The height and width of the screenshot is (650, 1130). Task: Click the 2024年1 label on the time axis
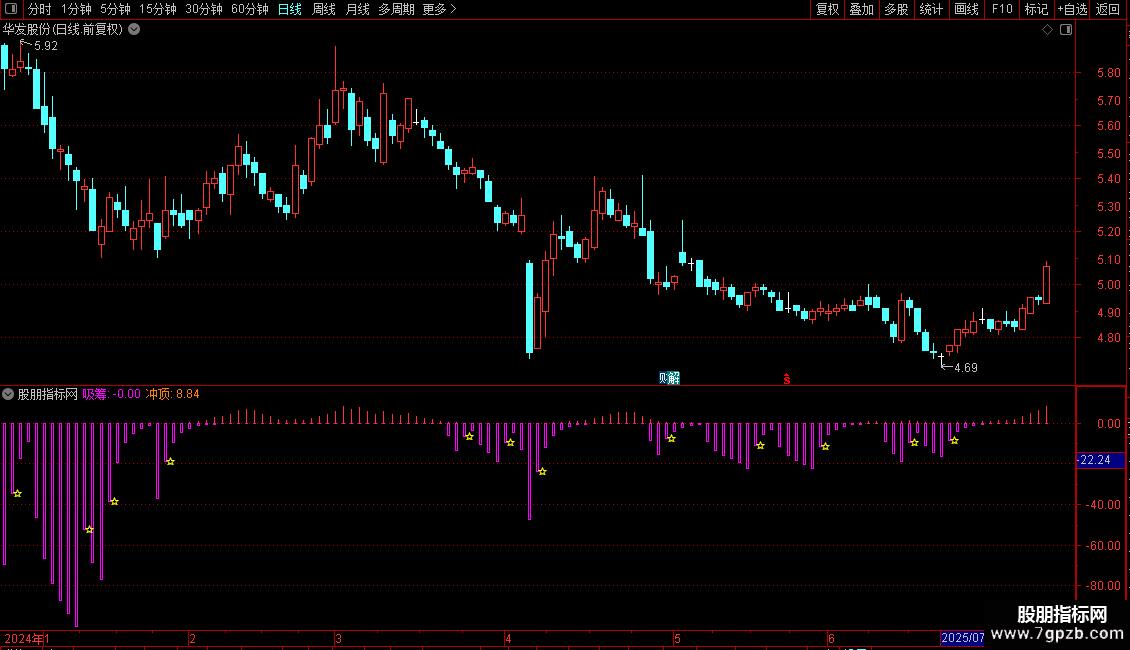pos(27,638)
